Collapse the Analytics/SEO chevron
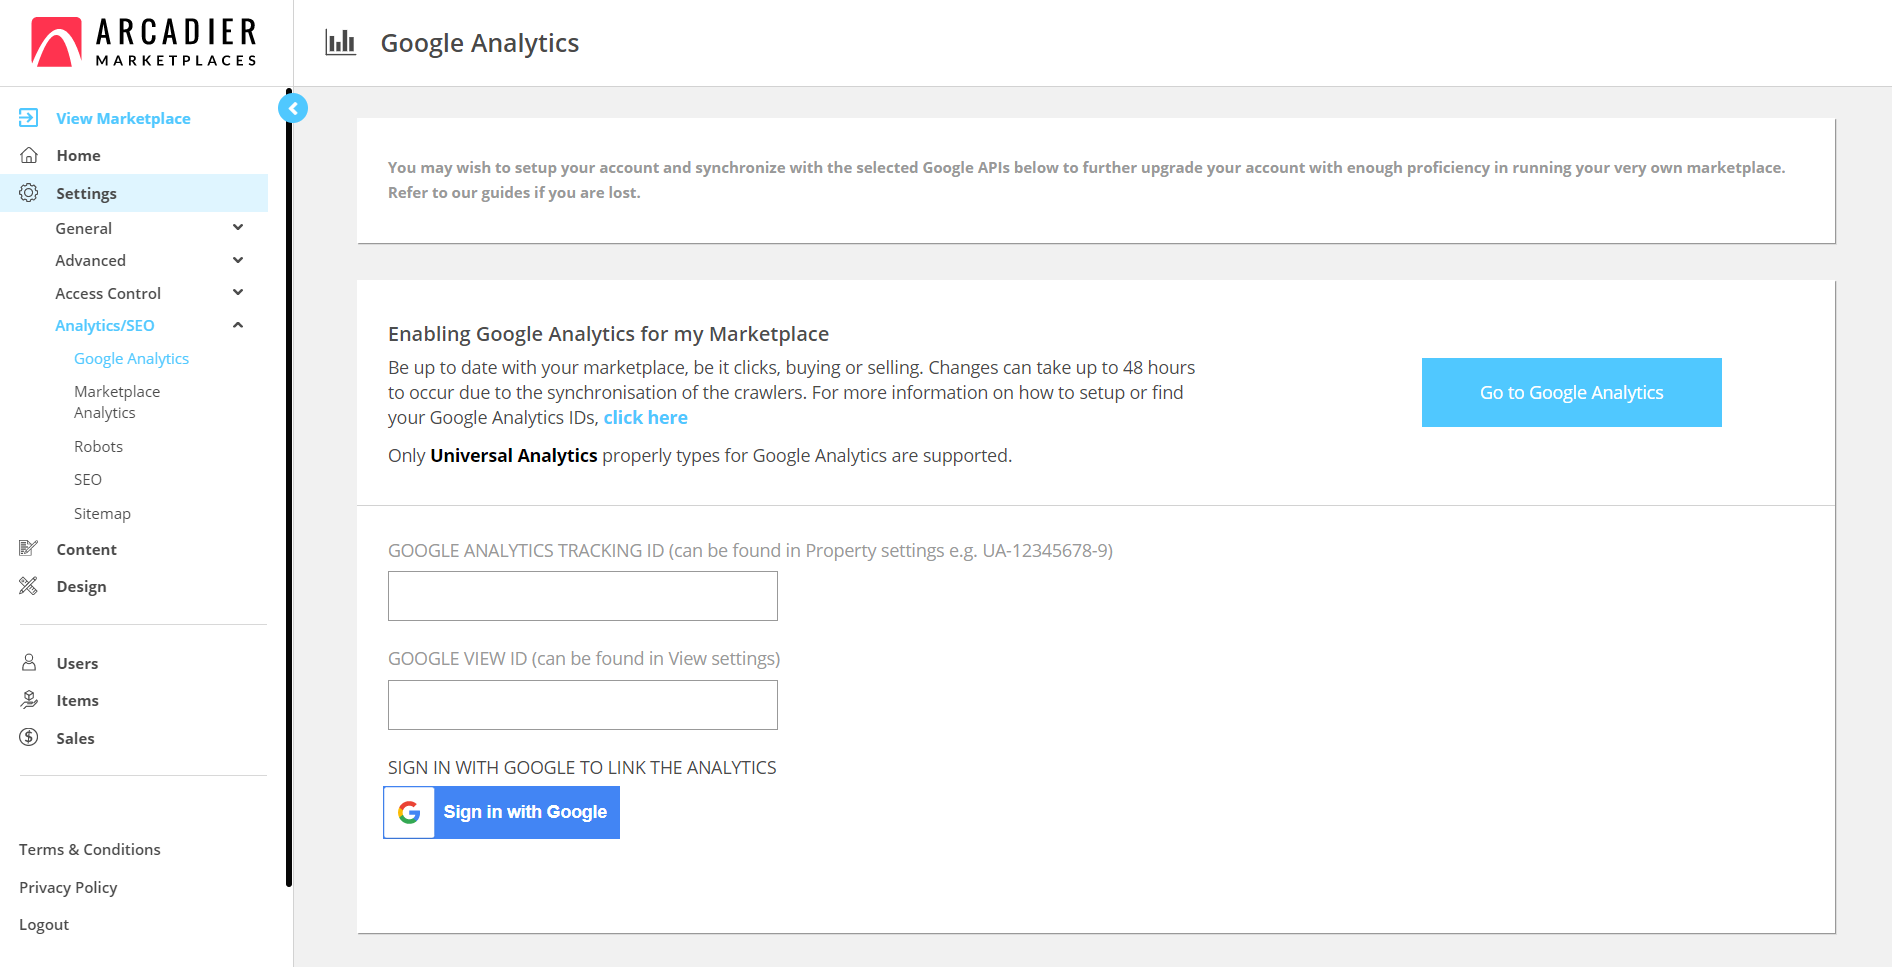The image size is (1892, 967). click(238, 325)
